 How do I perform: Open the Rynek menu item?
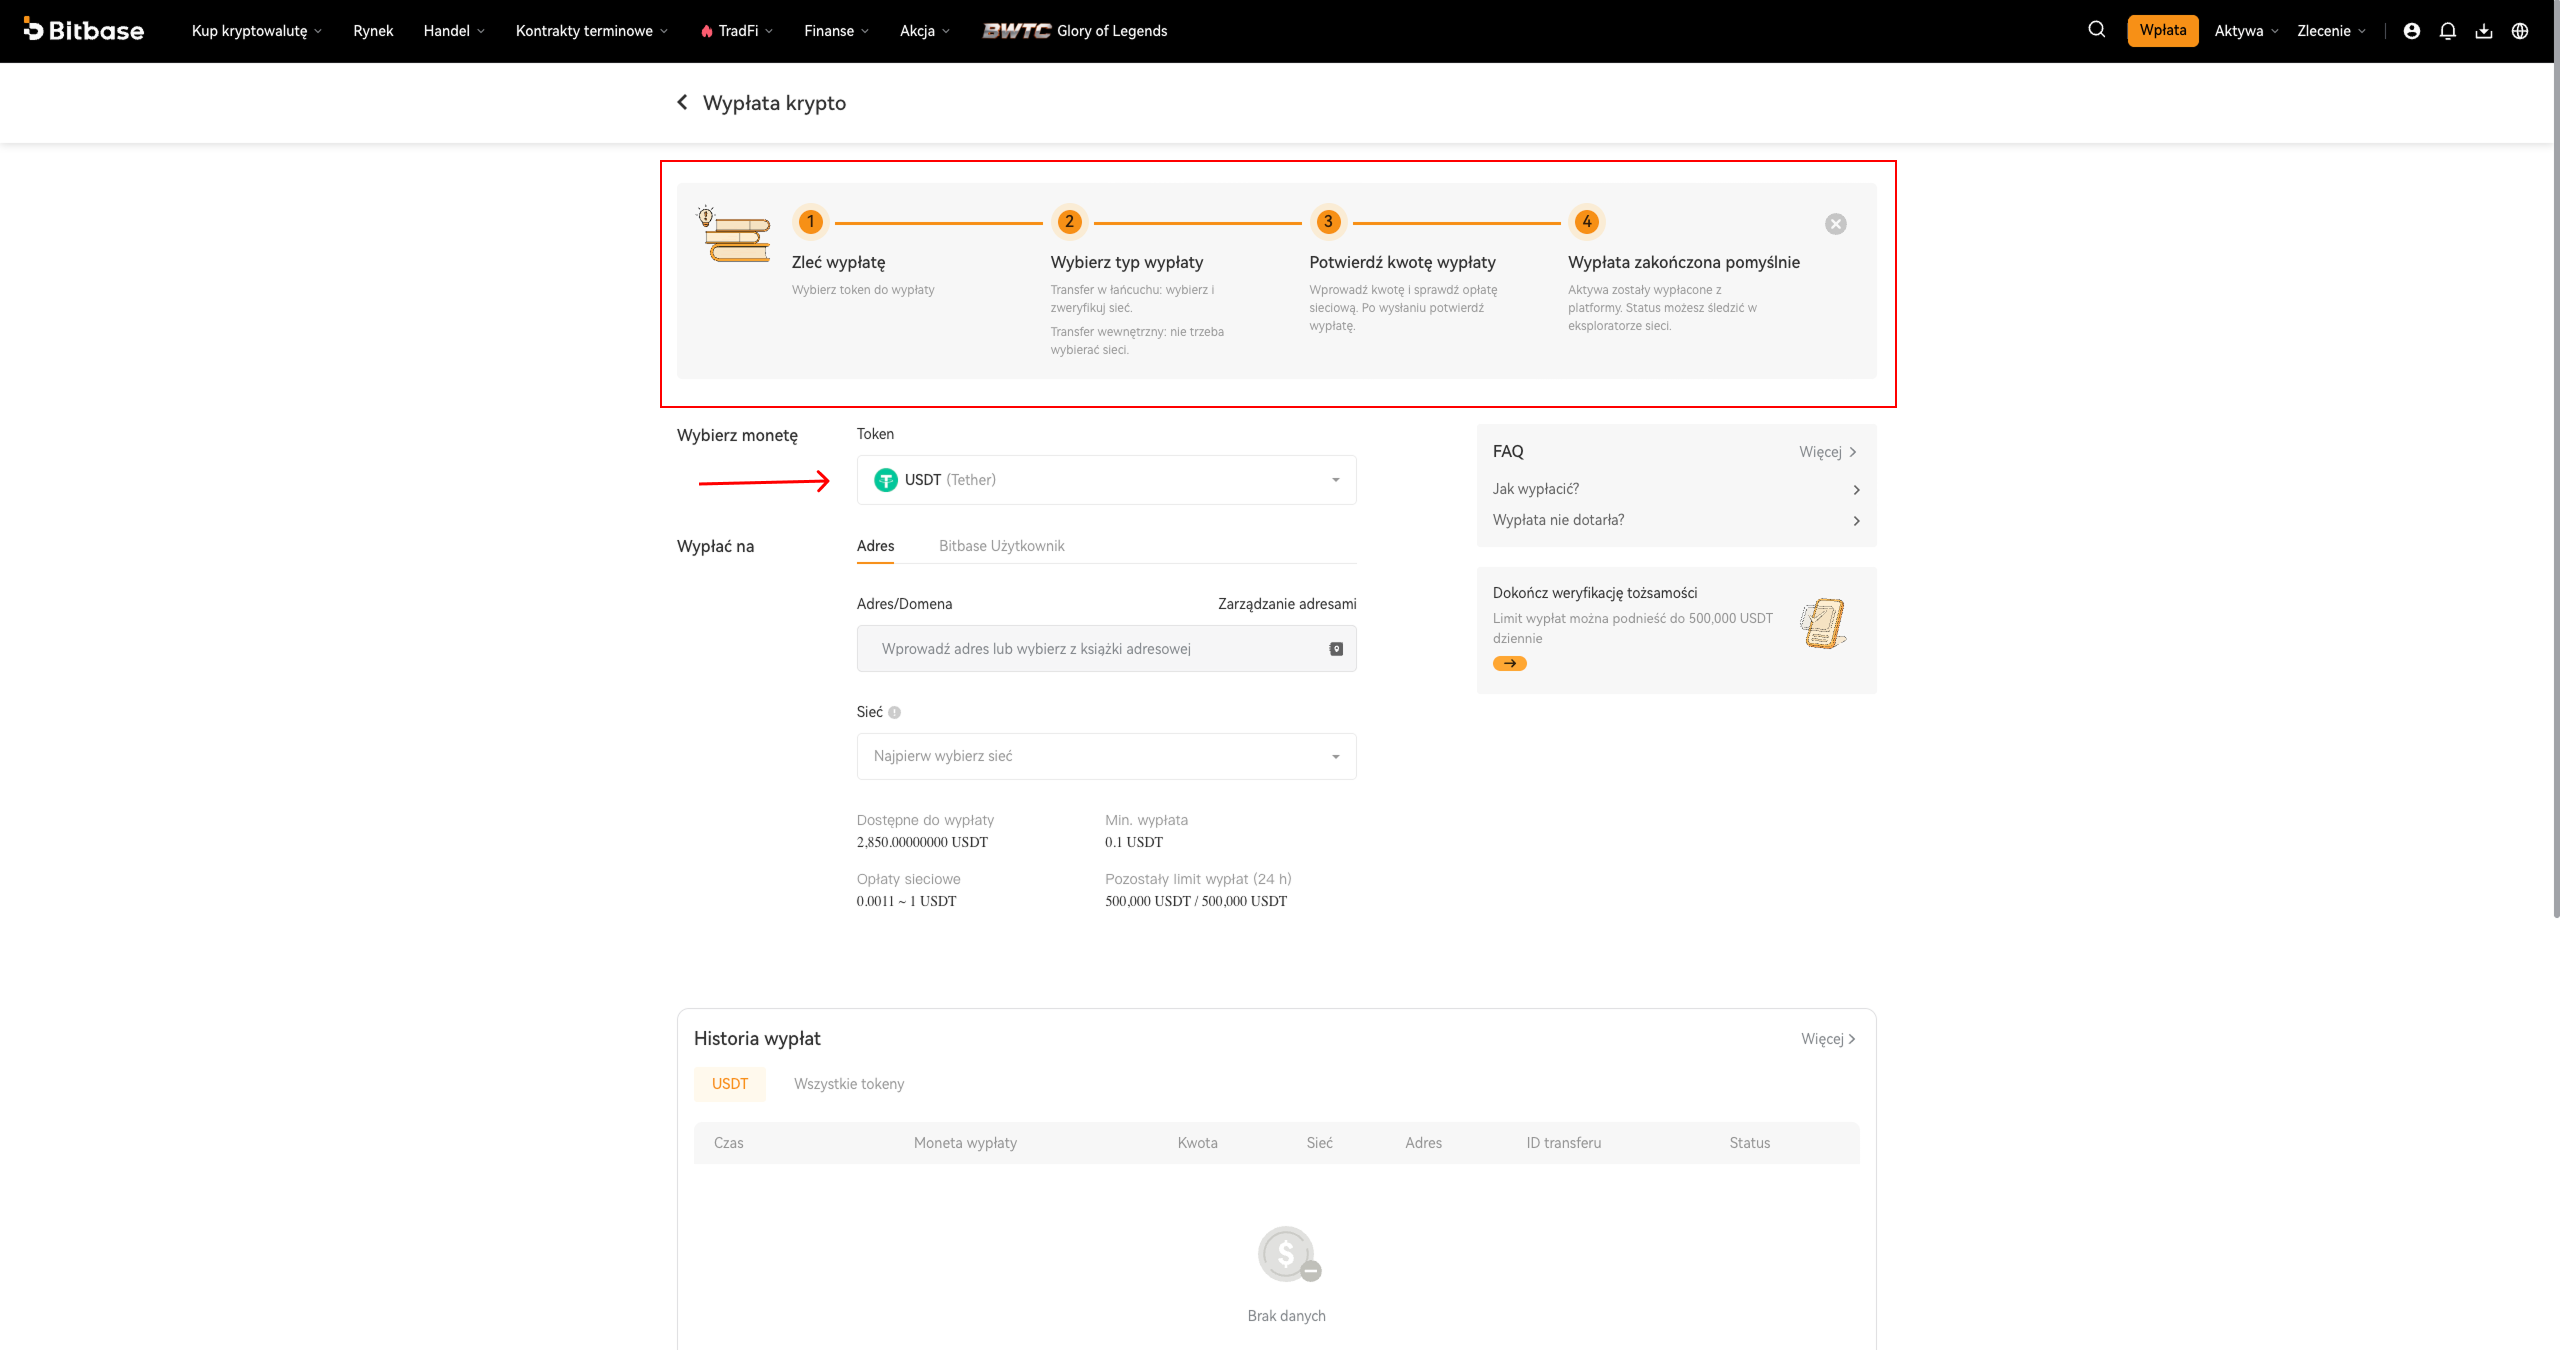373,31
